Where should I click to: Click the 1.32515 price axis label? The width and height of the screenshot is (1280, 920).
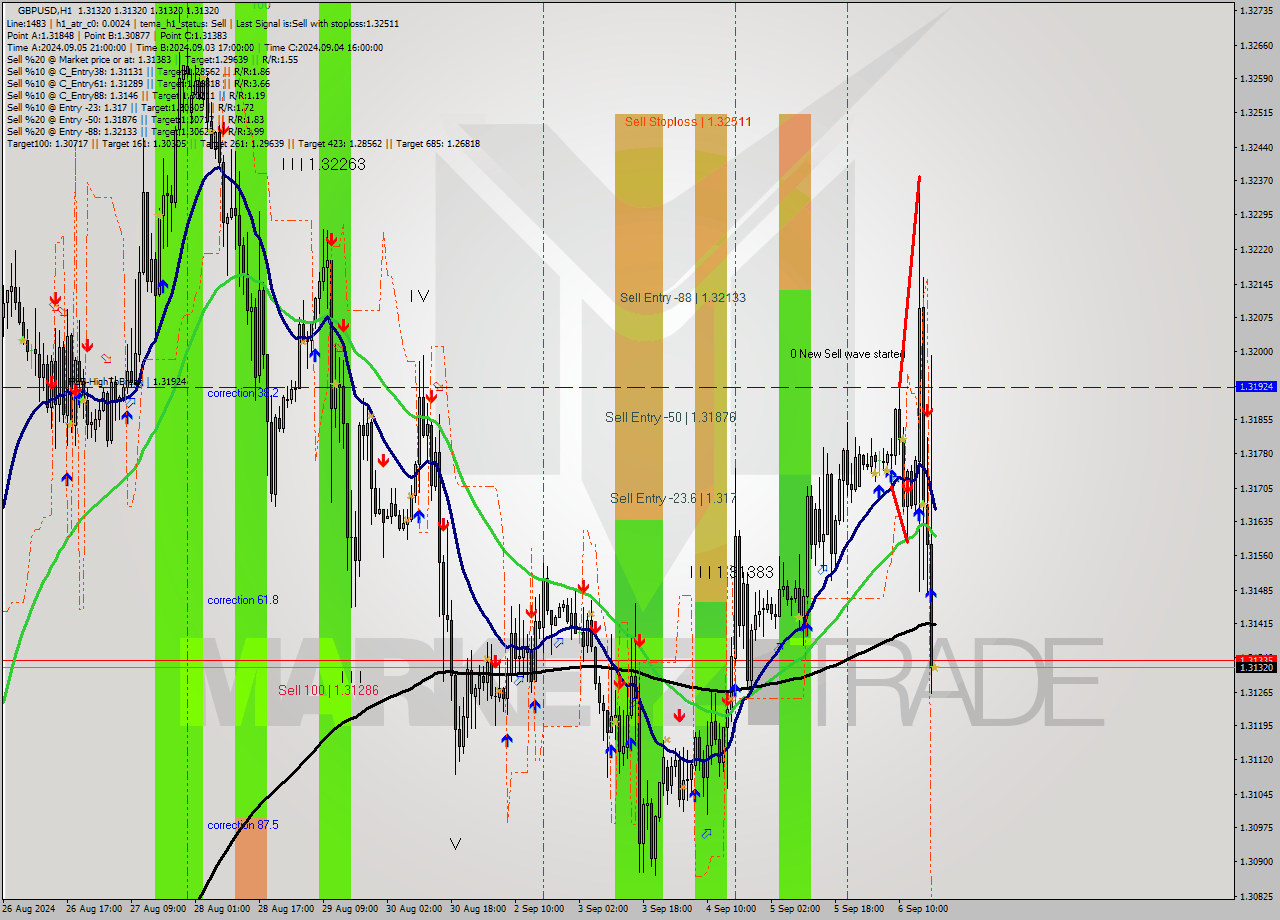pyautogui.click(x=1255, y=112)
